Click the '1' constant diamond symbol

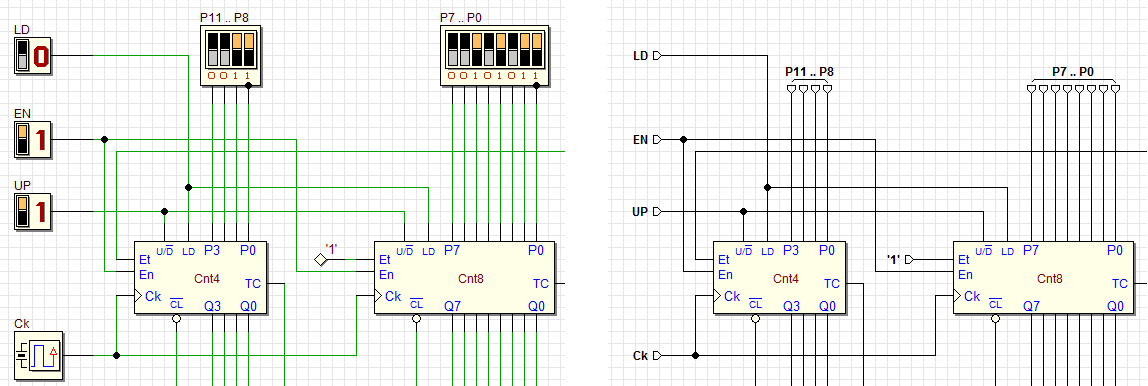pyautogui.click(x=320, y=259)
